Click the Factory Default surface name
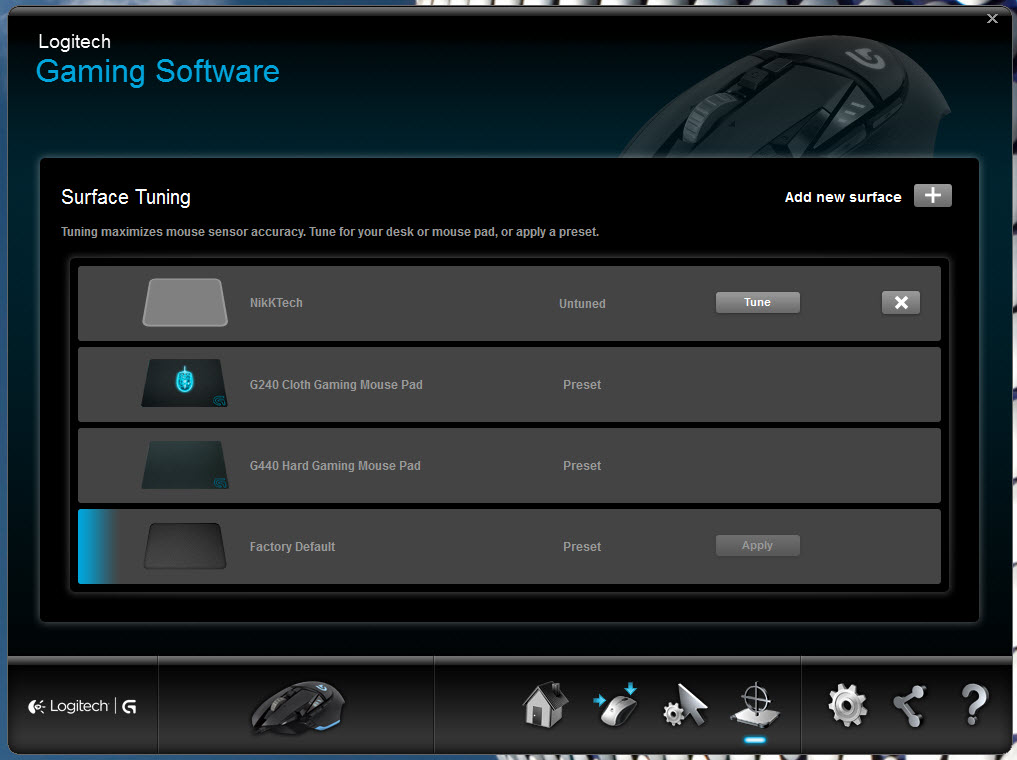This screenshot has height=760, width=1017. (x=293, y=547)
